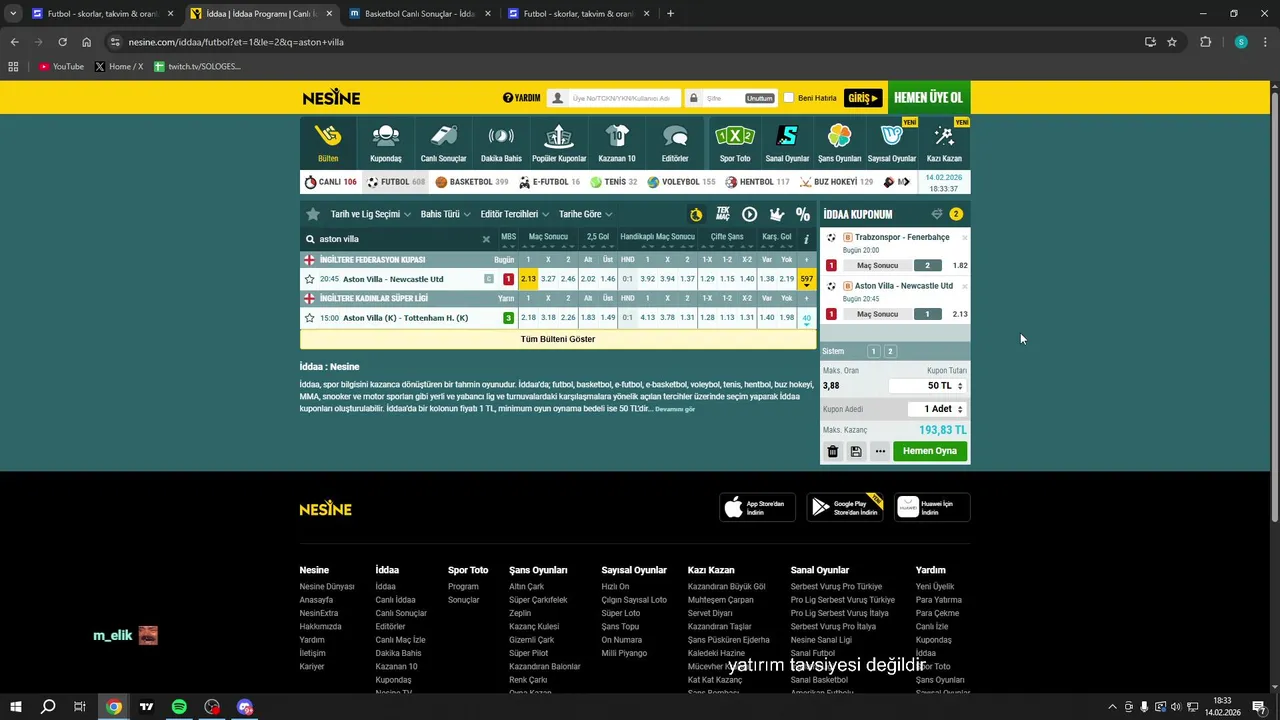Click the favorites star in filter bar
Viewport: 1280px width, 720px height.
pos(313,214)
